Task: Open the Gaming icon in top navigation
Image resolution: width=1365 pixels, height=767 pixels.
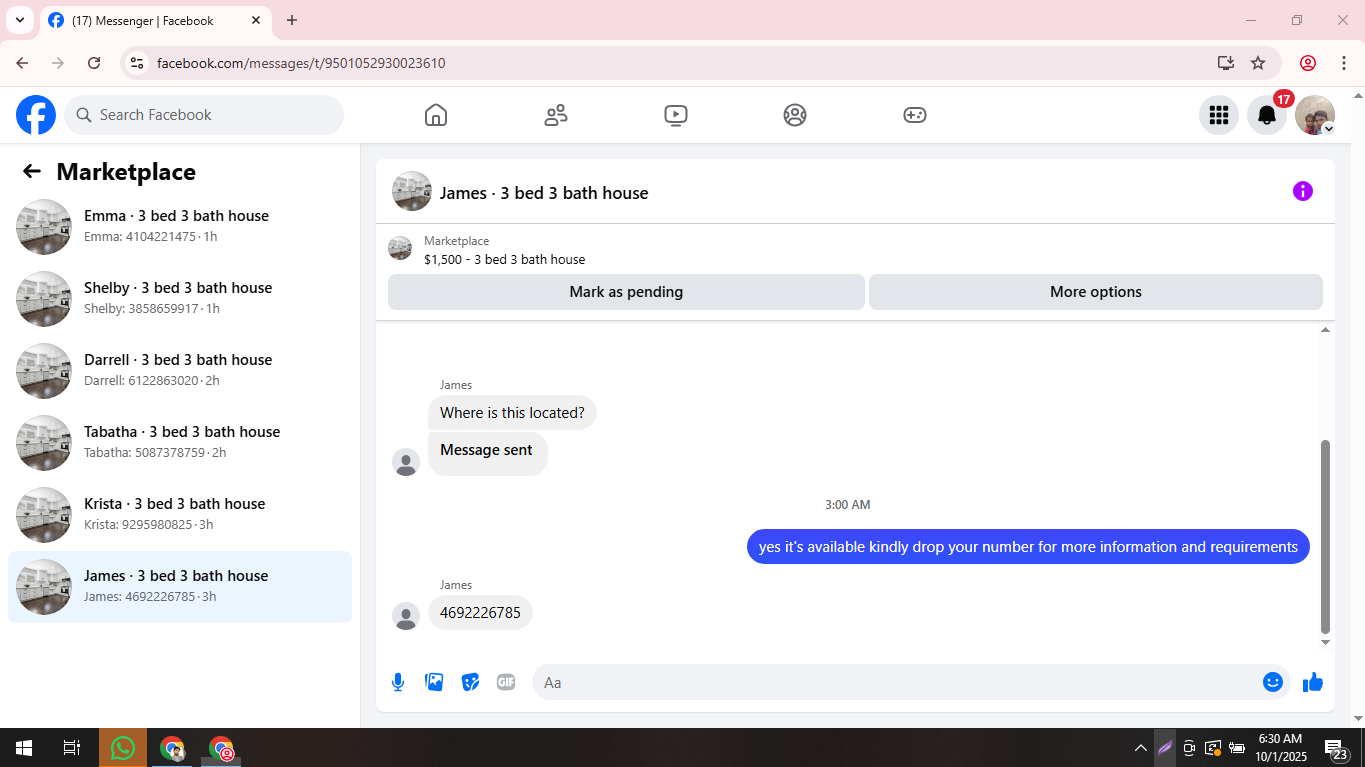Action: [915, 115]
